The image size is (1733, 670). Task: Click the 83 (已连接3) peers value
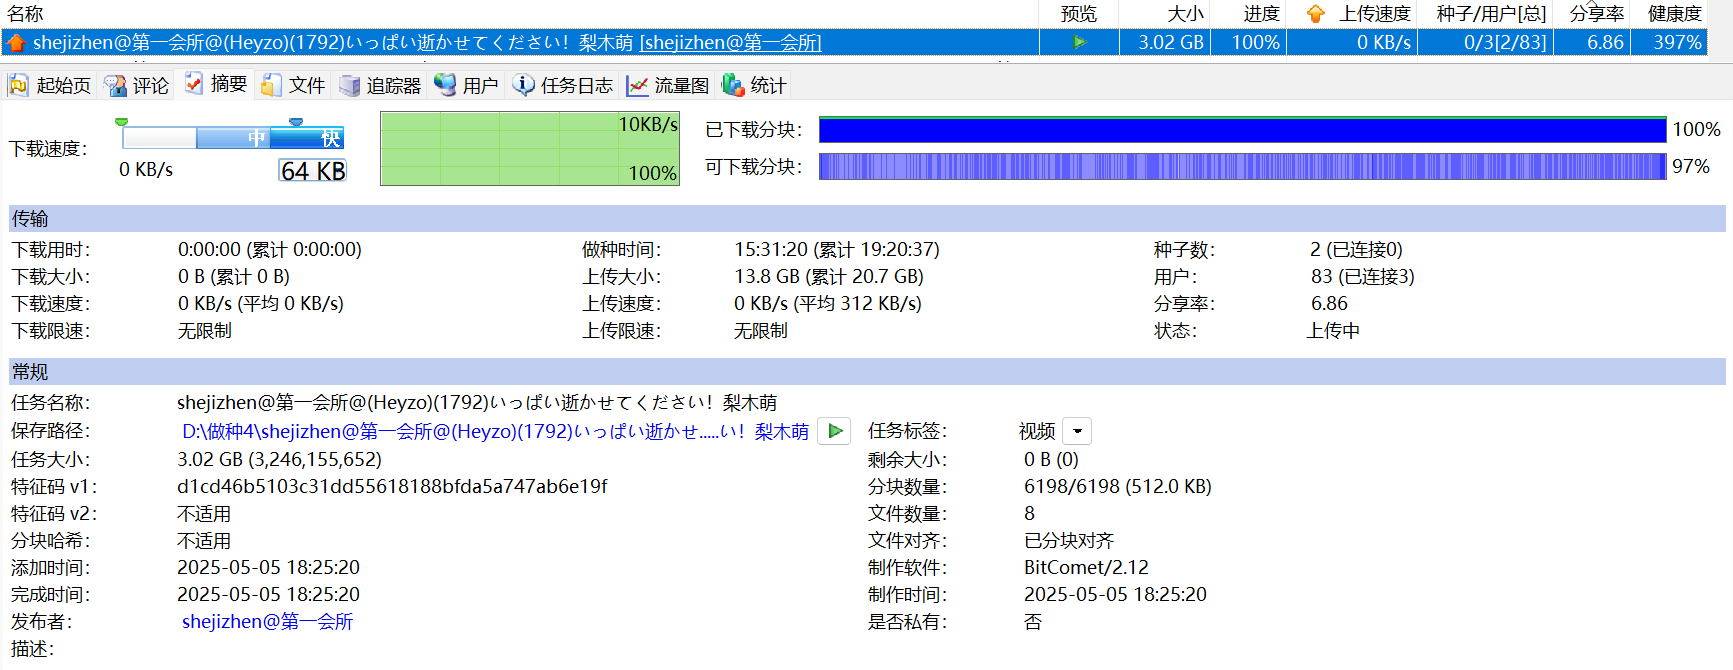click(1363, 276)
